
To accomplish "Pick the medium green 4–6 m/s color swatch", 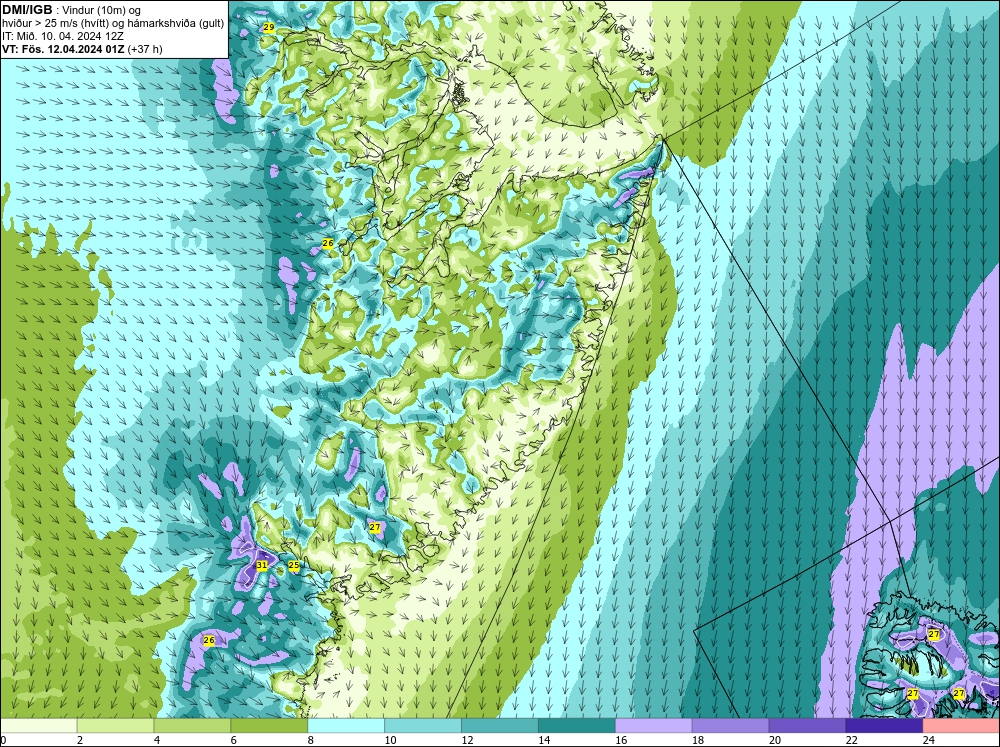I will click(192, 725).
